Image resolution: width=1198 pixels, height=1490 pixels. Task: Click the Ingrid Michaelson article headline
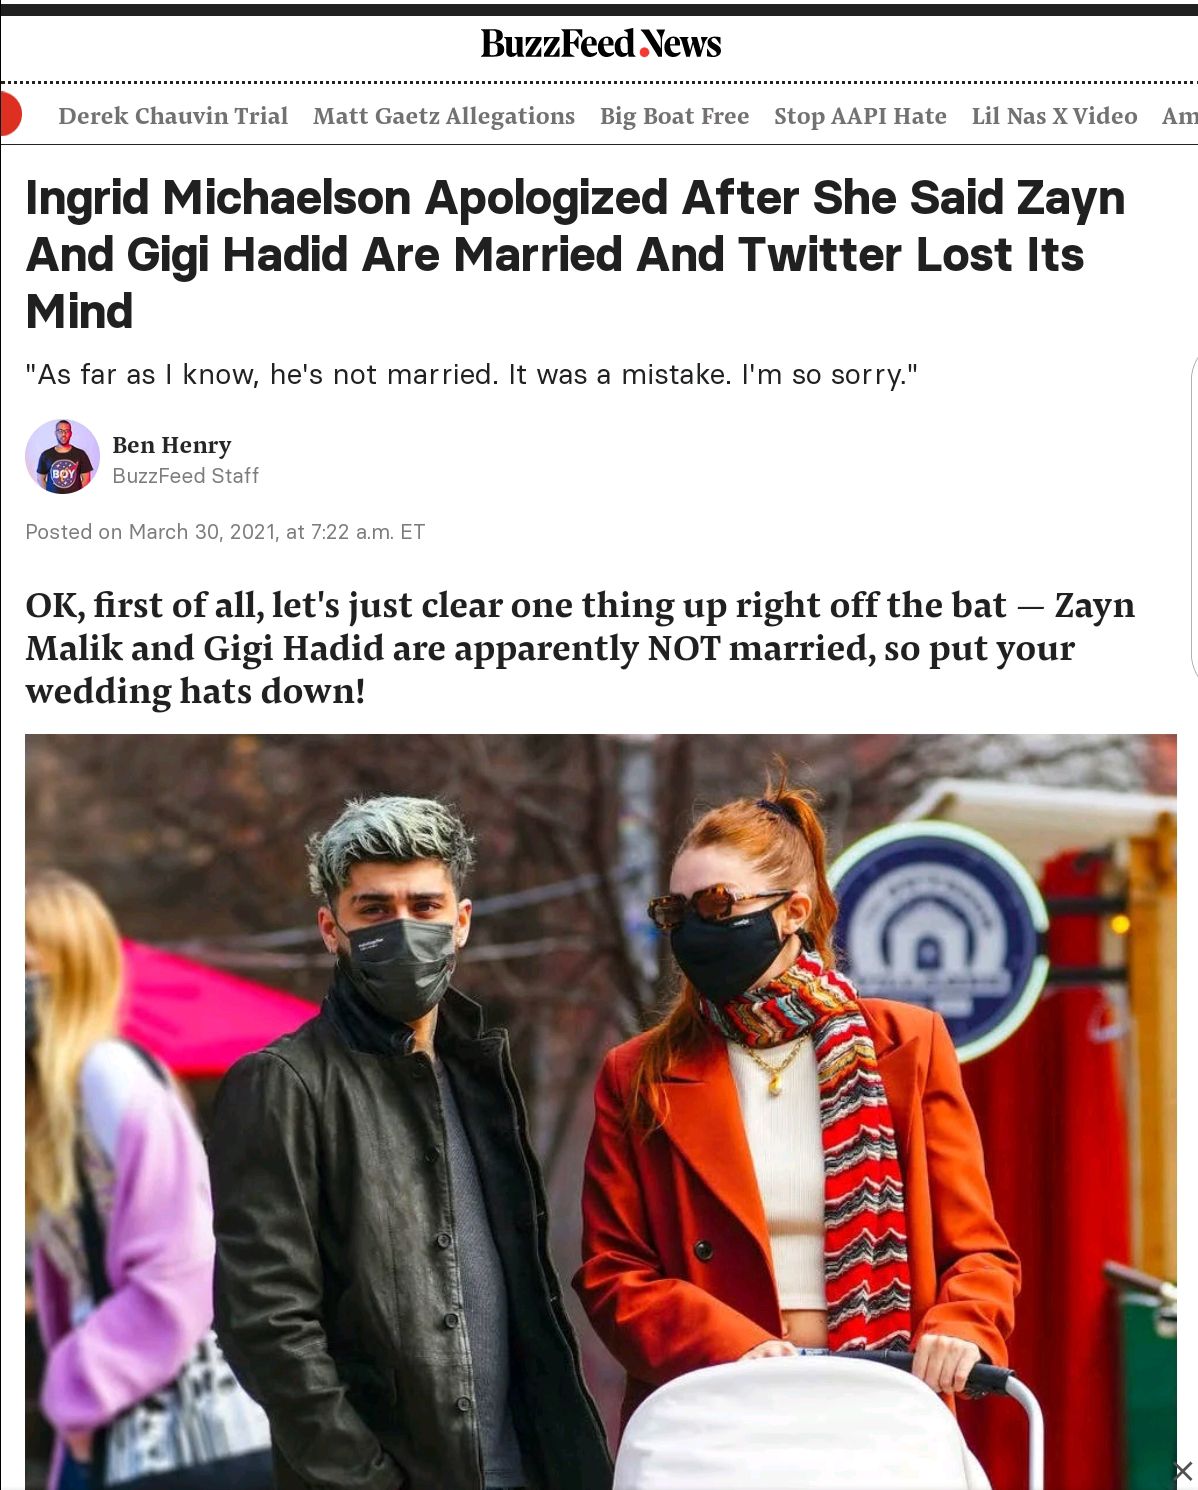coord(576,254)
